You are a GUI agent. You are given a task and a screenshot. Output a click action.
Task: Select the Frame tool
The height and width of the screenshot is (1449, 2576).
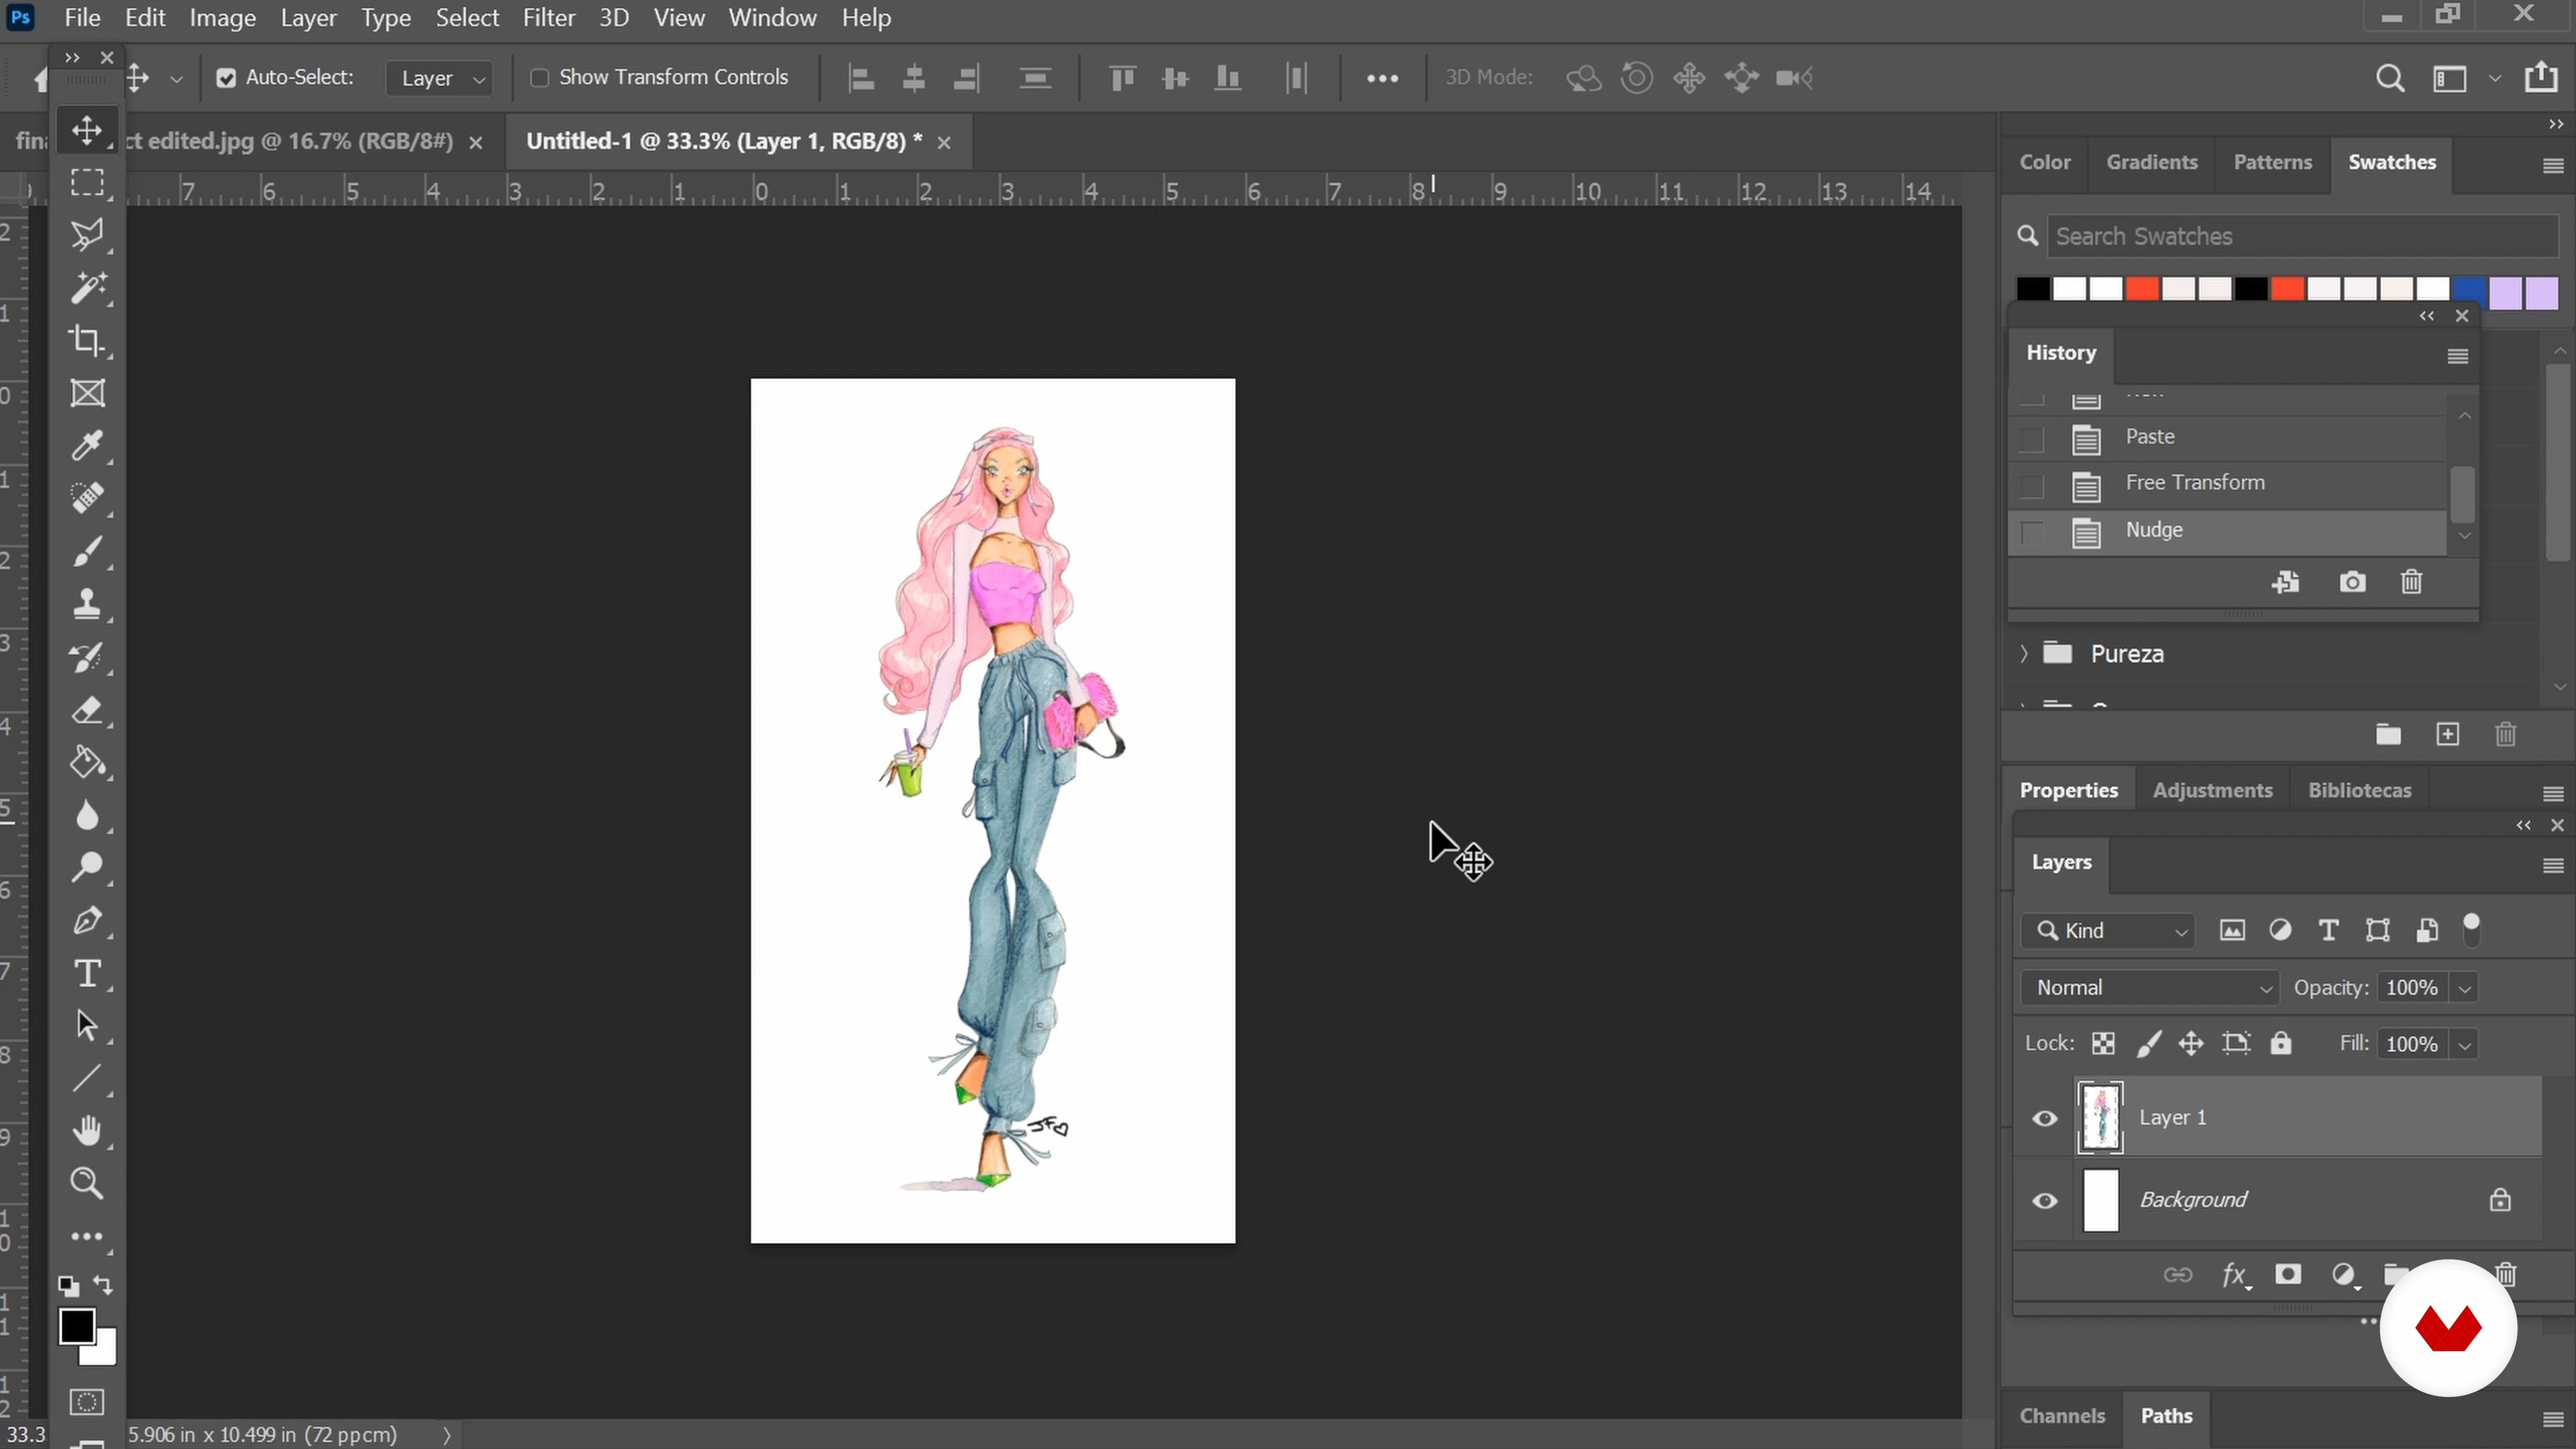click(87, 393)
